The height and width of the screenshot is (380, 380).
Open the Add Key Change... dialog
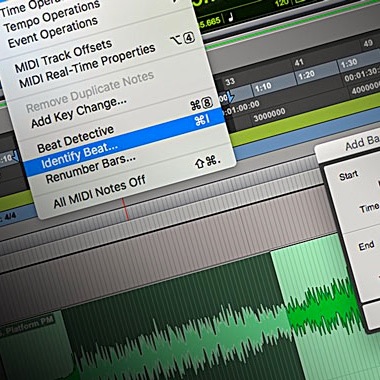79,112
